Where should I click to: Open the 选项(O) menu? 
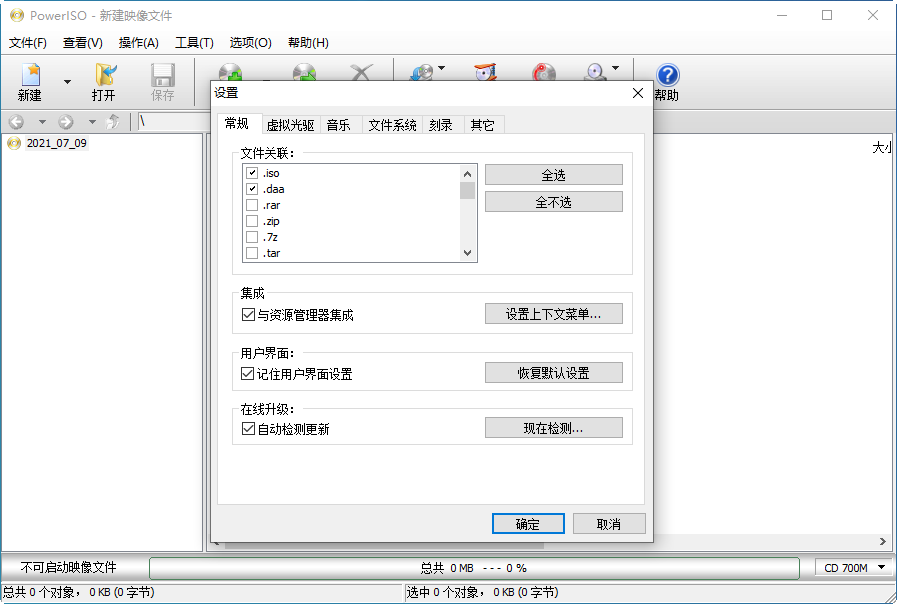tap(251, 43)
